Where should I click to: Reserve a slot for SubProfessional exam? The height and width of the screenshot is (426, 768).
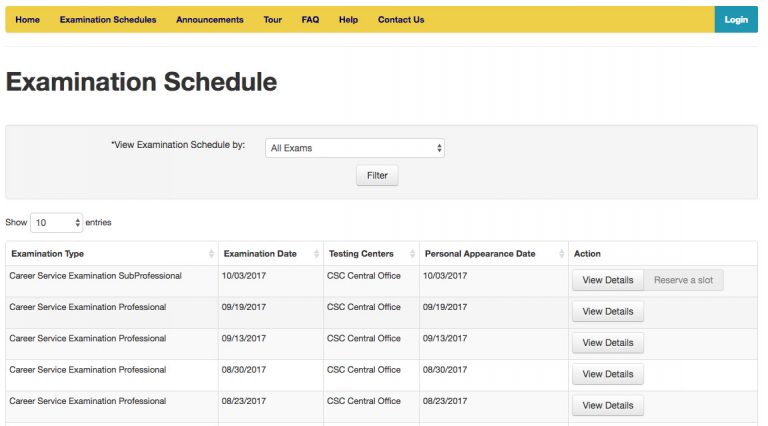pyautogui.click(x=683, y=280)
